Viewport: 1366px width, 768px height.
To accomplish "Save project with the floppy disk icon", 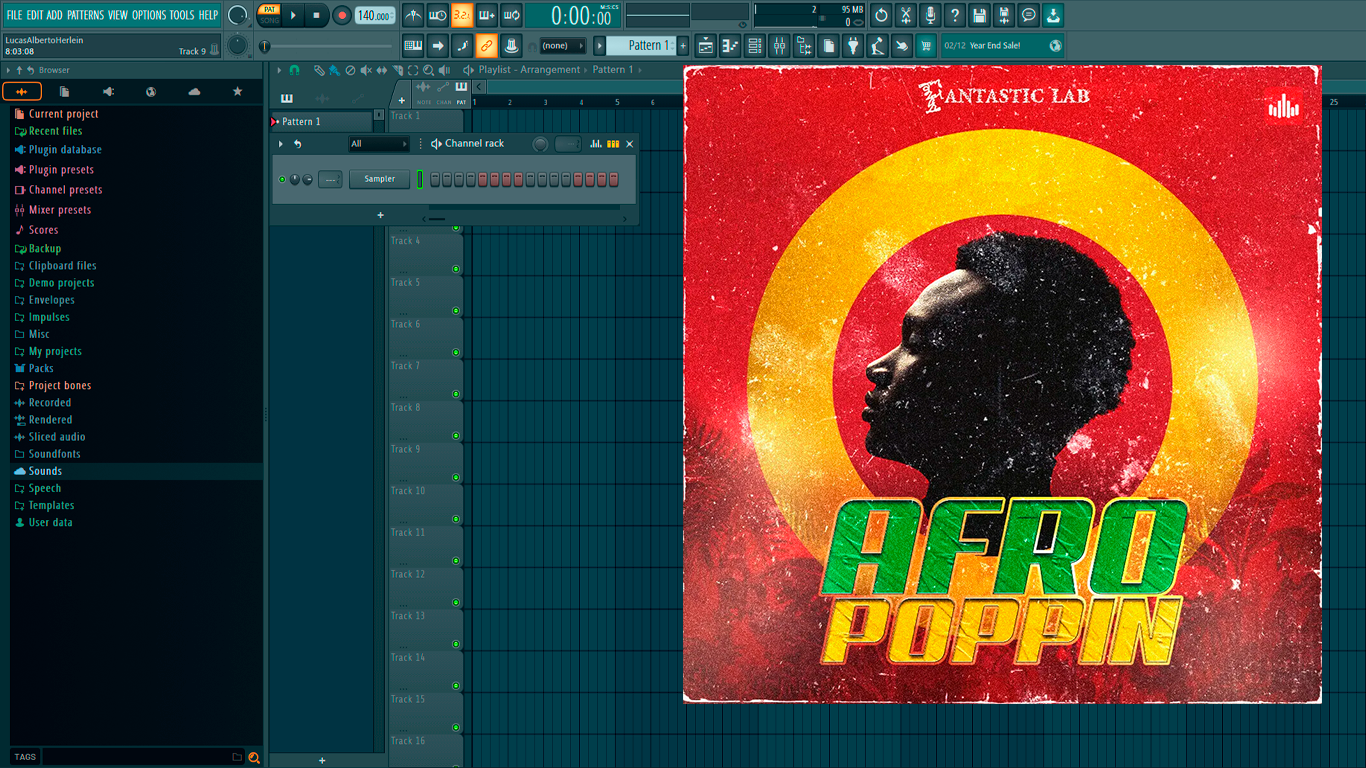I will coord(980,15).
